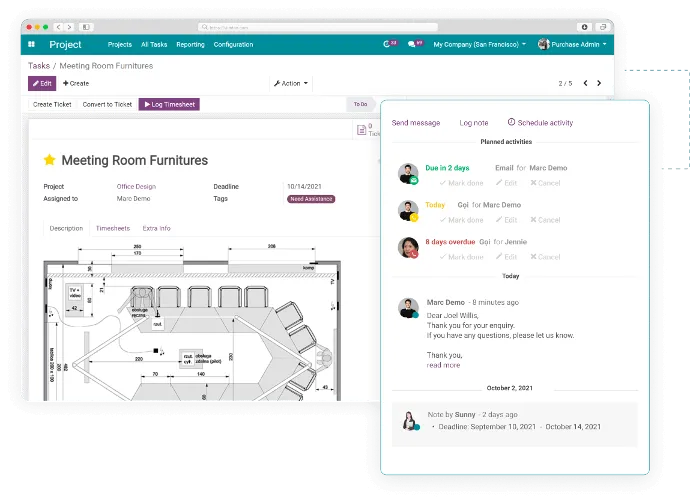Click assignee name Marc Demo in form

133,199
